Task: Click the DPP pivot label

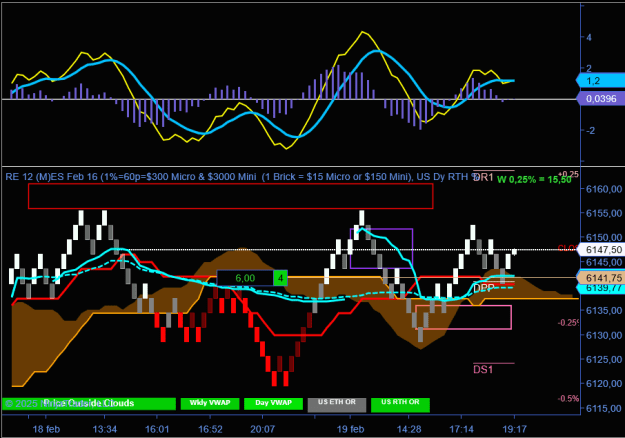Action: (x=483, y=288)
